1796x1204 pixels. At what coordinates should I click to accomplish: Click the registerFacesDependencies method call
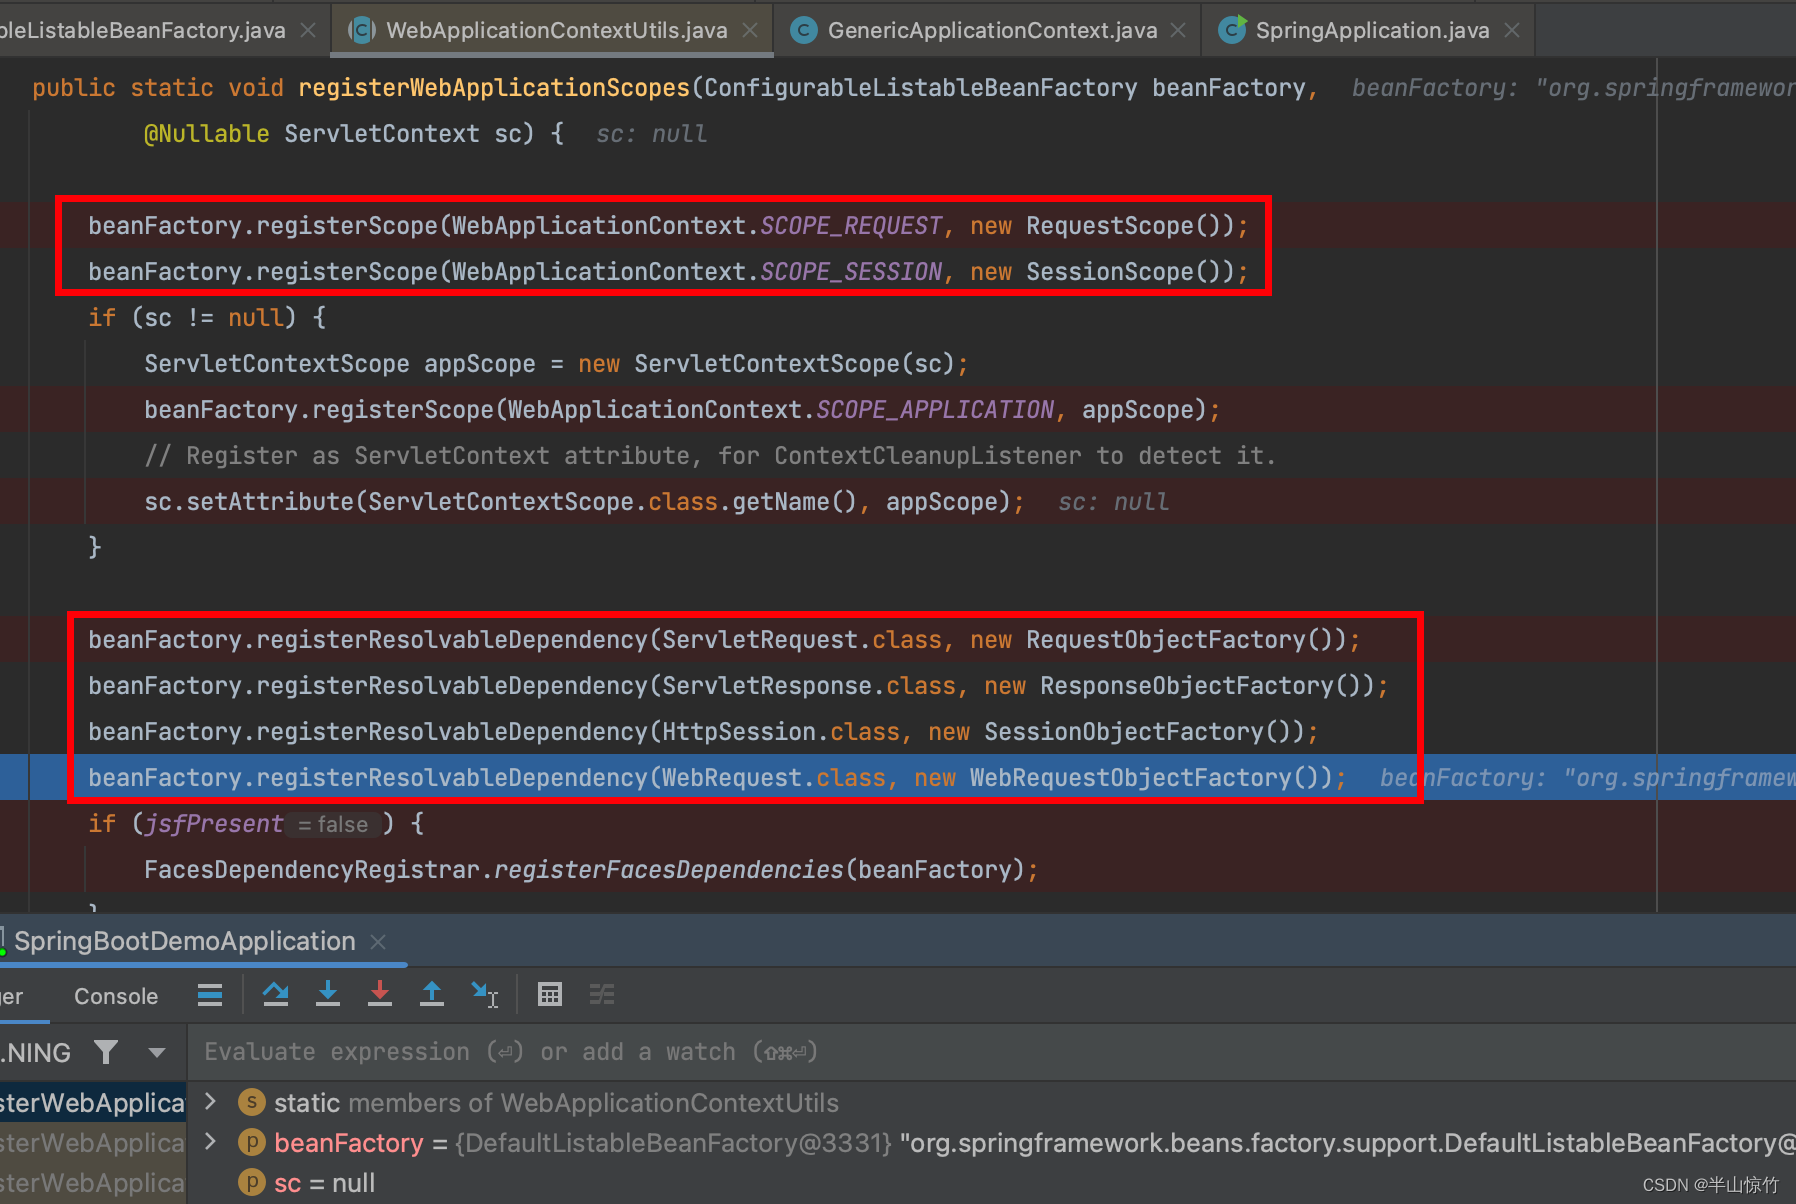[x=669, y=870]
